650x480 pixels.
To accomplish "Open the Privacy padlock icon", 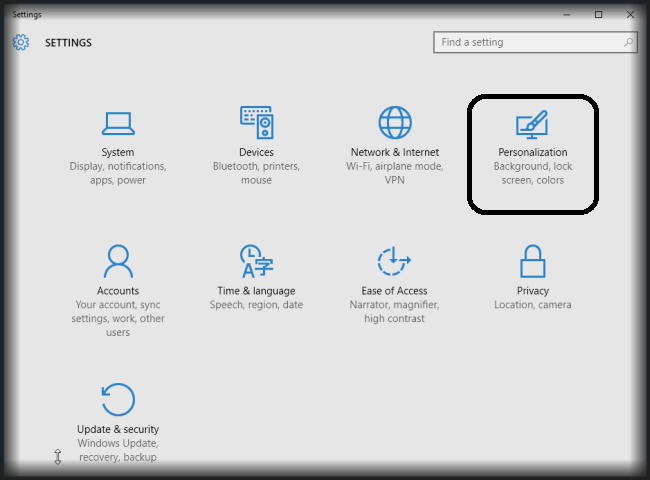I will (x=533, y=261).
